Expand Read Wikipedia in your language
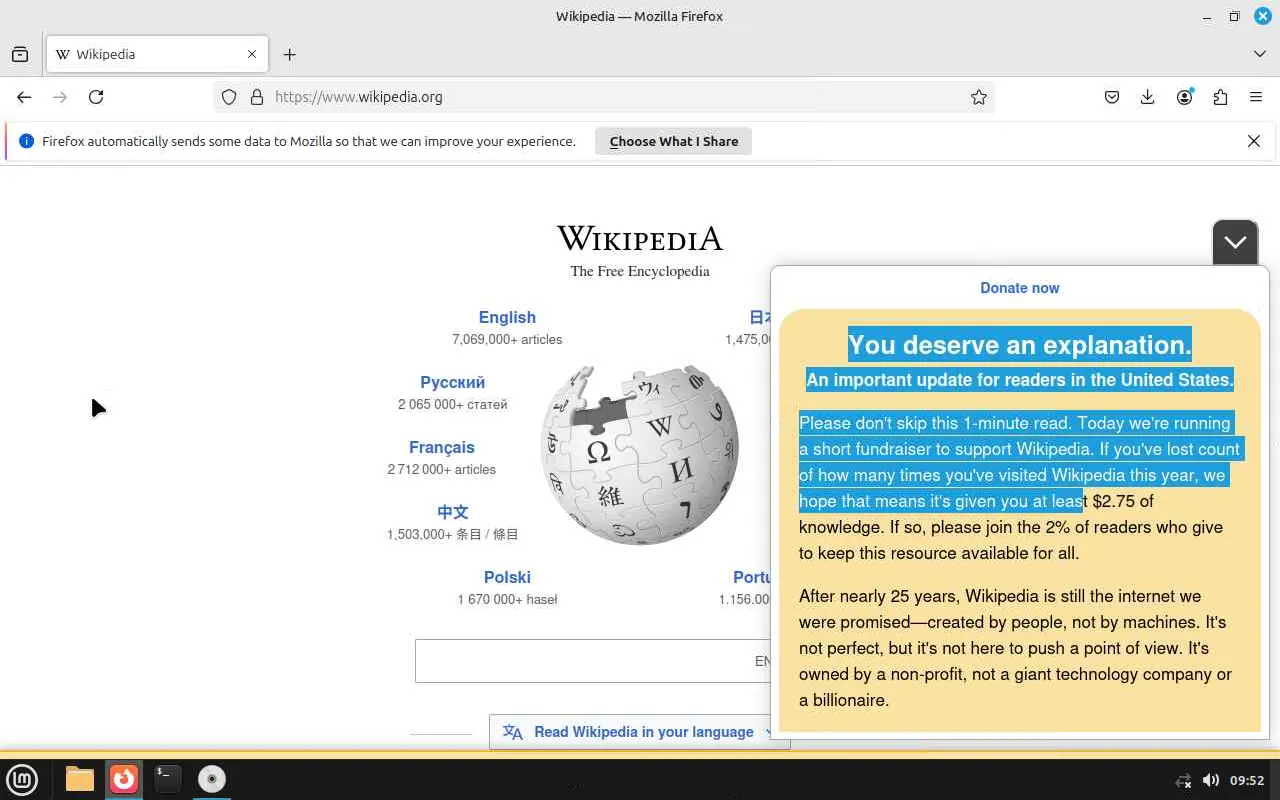The width and height of the screenshot is (1280, 800). 640,732
